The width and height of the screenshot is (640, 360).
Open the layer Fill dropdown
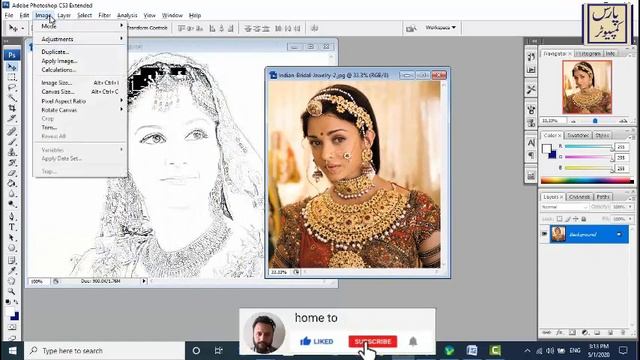630,219
